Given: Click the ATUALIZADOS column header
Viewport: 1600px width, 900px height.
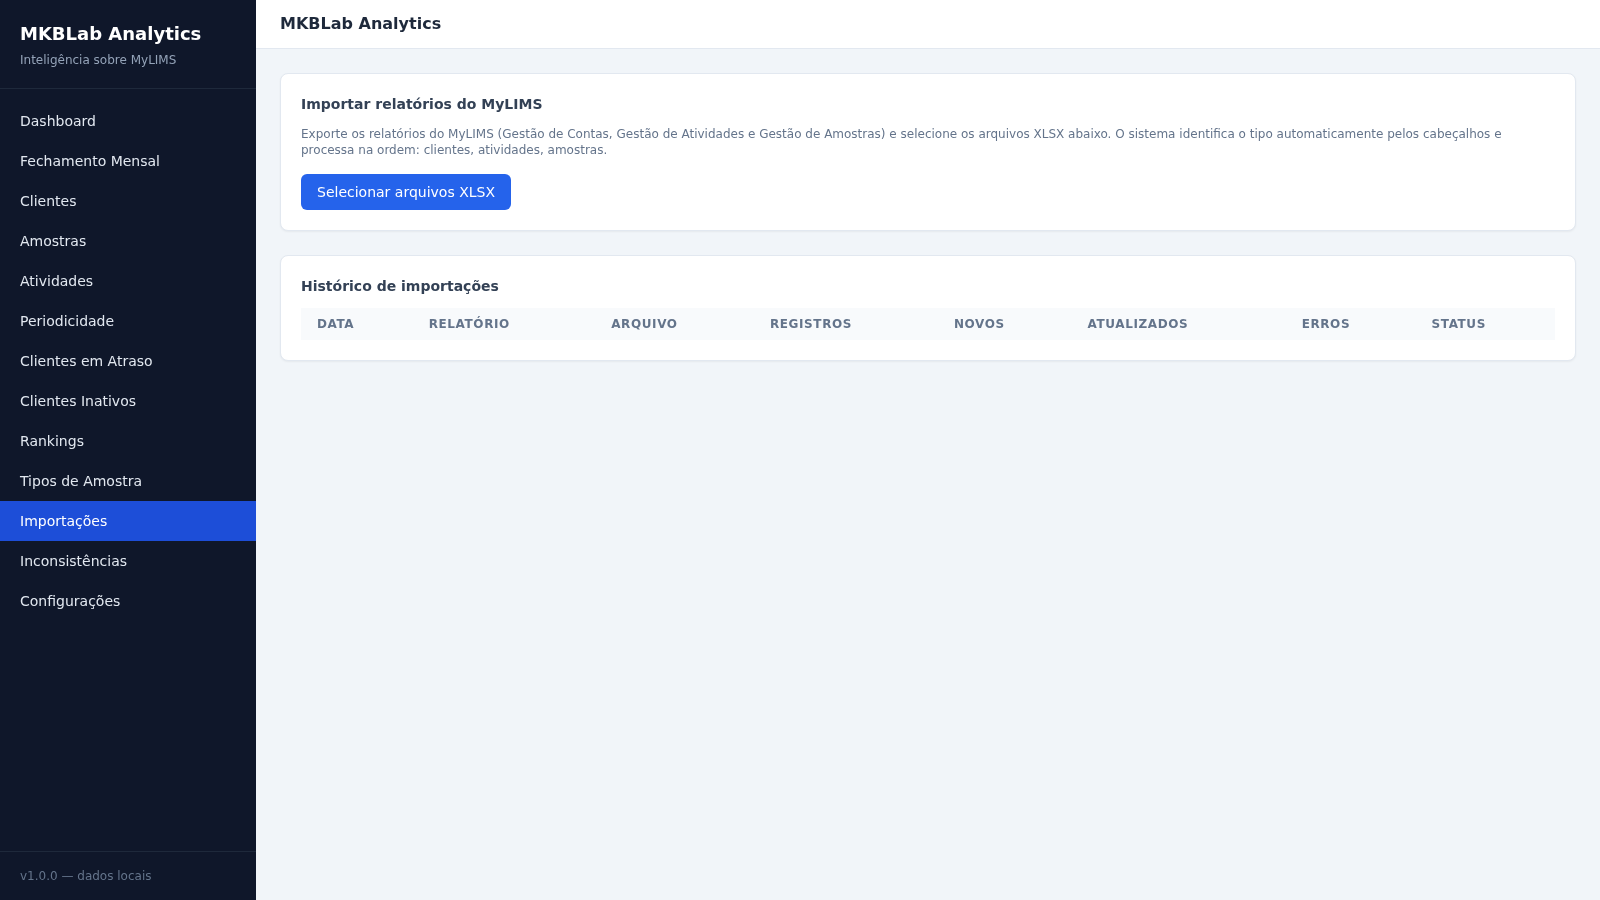Looking at the screenshot, I should [1137, 324].
